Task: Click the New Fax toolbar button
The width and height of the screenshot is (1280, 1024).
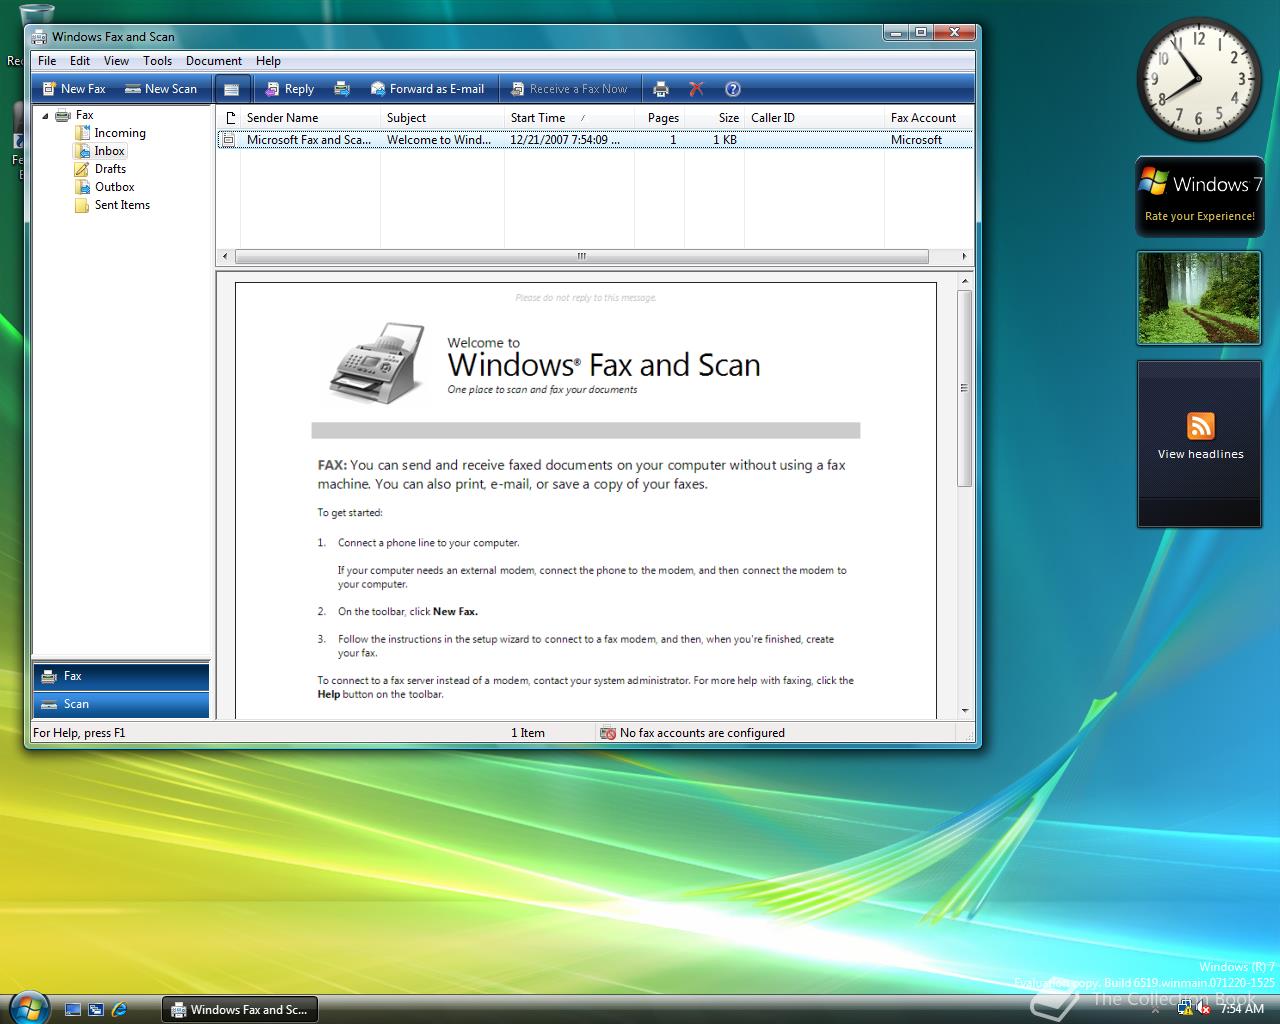Action: [x=74, y=89]
